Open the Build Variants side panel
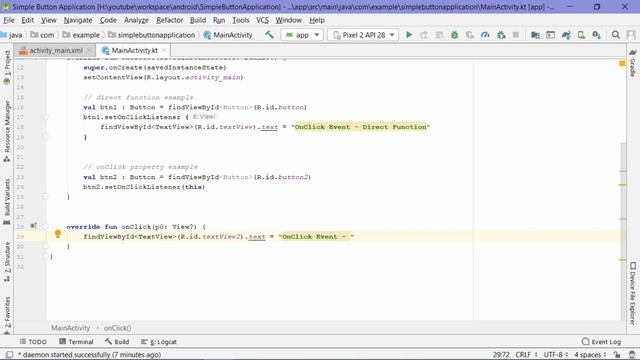 coord(7,201)
